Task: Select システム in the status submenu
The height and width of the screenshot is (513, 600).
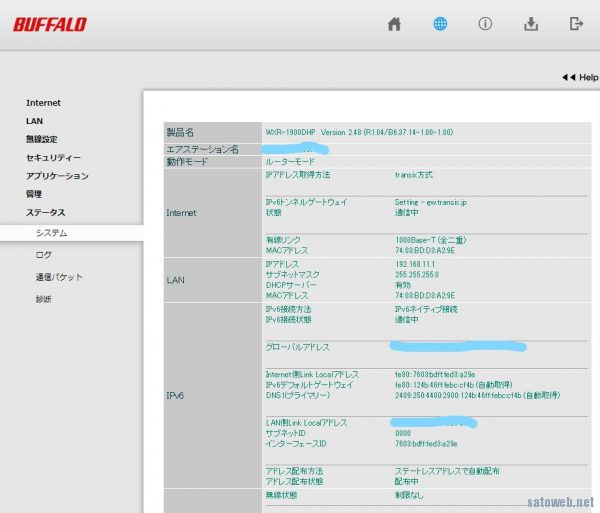Action: point(51,233)
